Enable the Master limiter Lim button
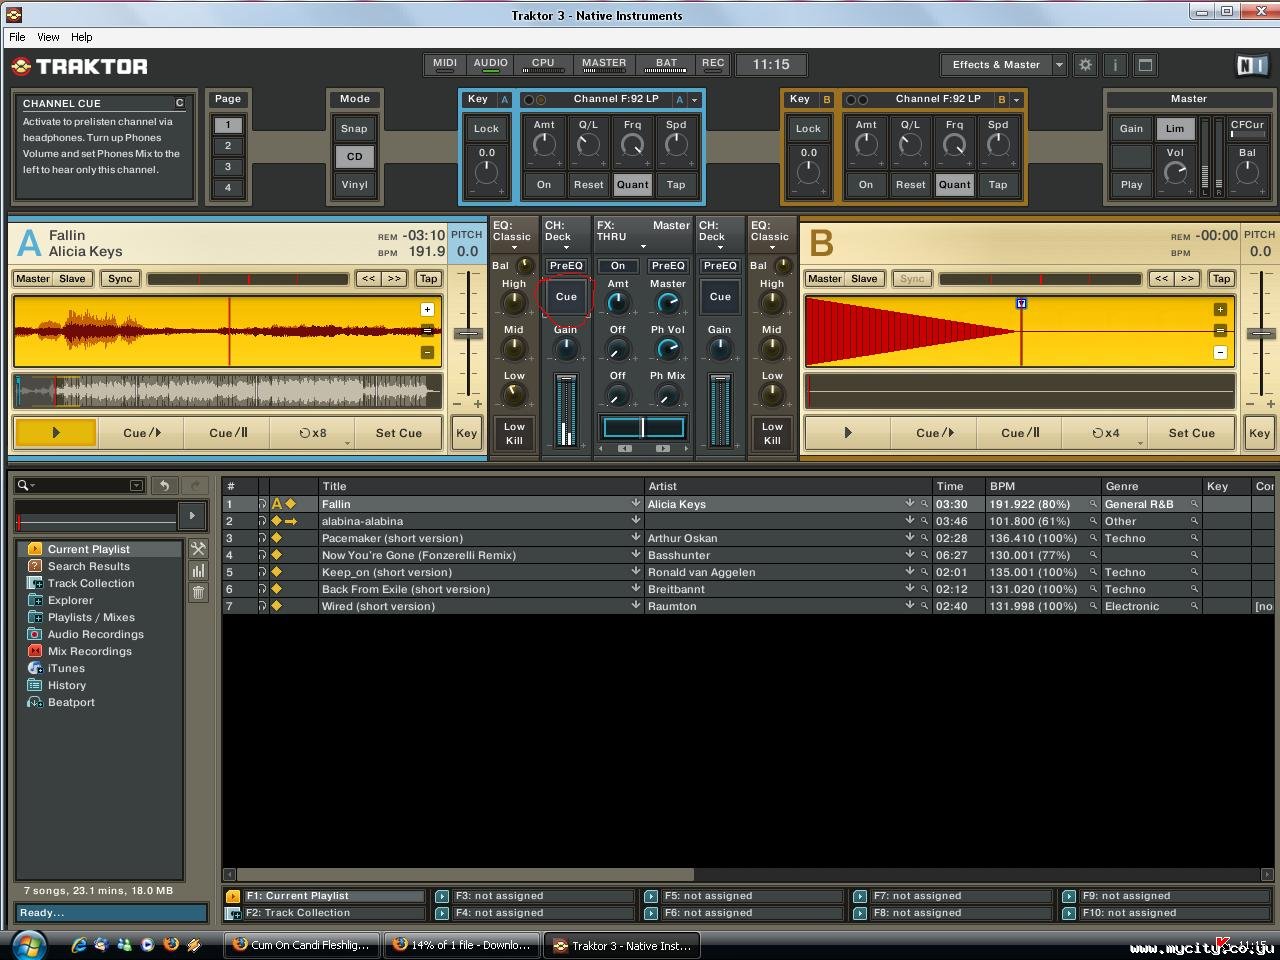The image size is (1280, 960). [1175, 129]
